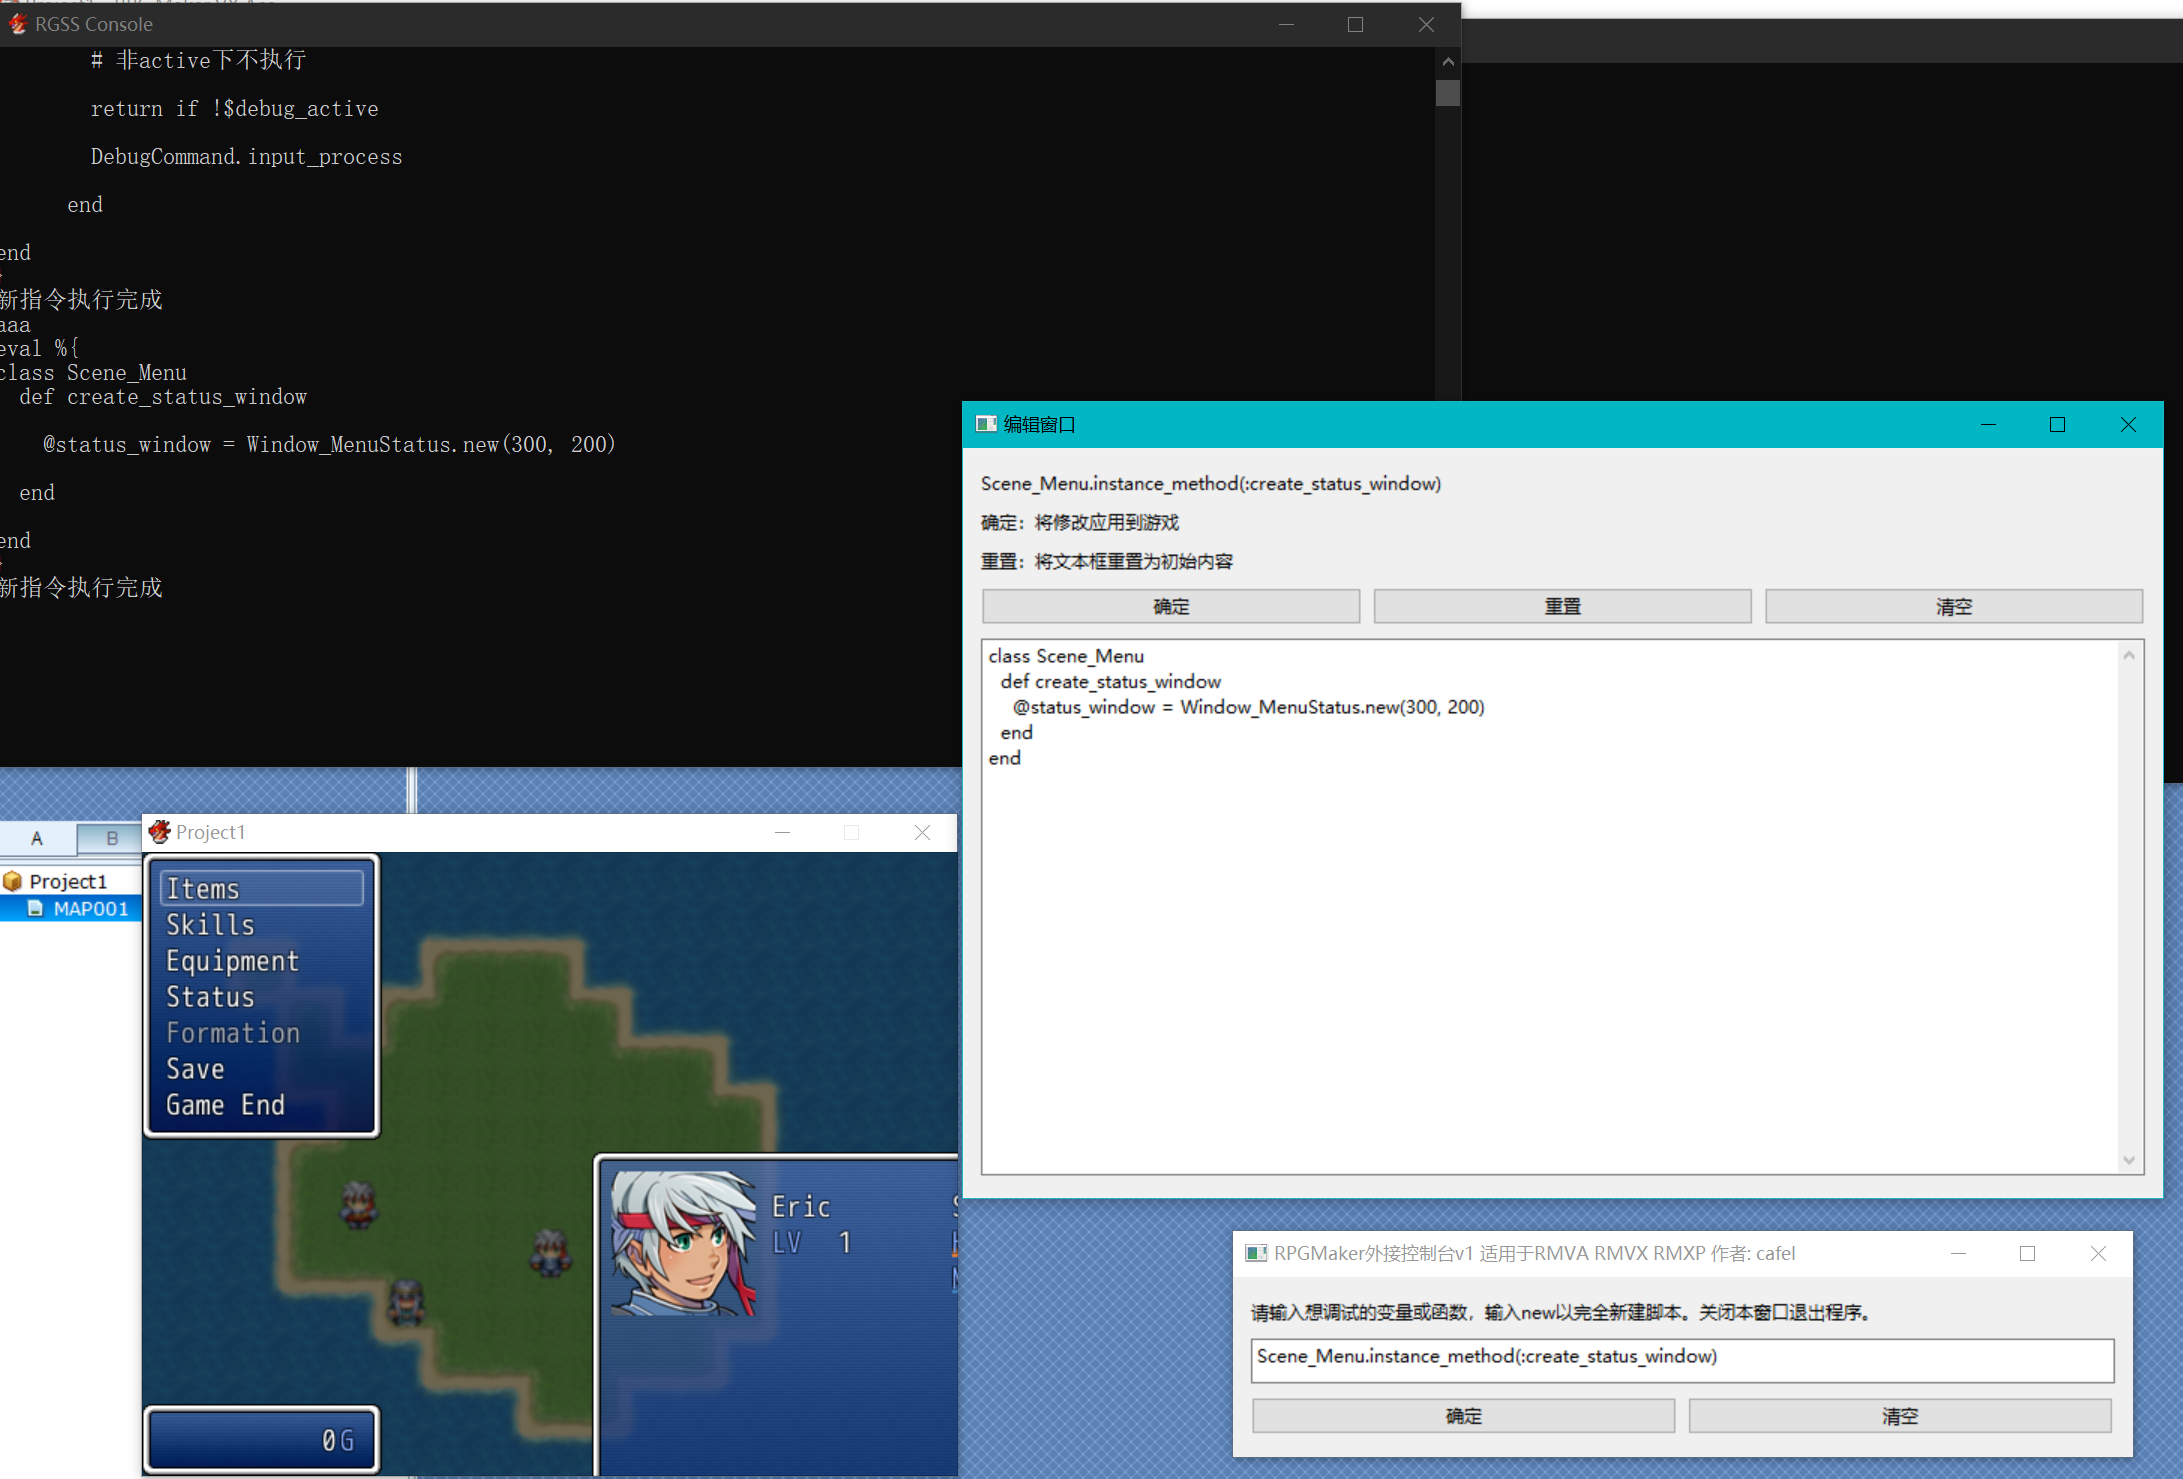The width and height of the screenshot is (2183, 1479).
Task: Click the Project1 folder icon in the tree
Action: 13,881
